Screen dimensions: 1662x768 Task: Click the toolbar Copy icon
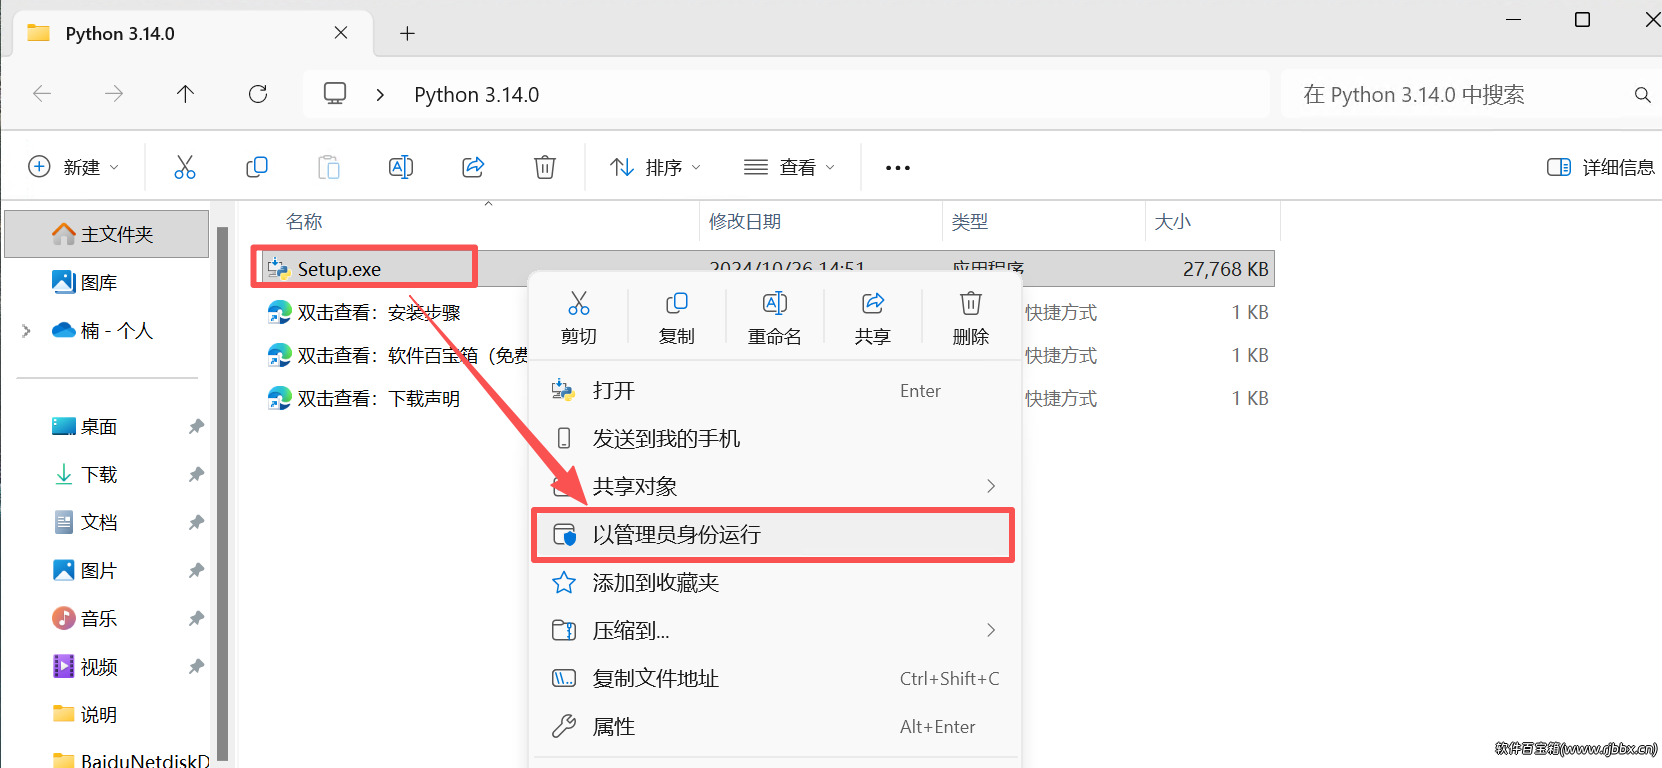coord(257,167)
